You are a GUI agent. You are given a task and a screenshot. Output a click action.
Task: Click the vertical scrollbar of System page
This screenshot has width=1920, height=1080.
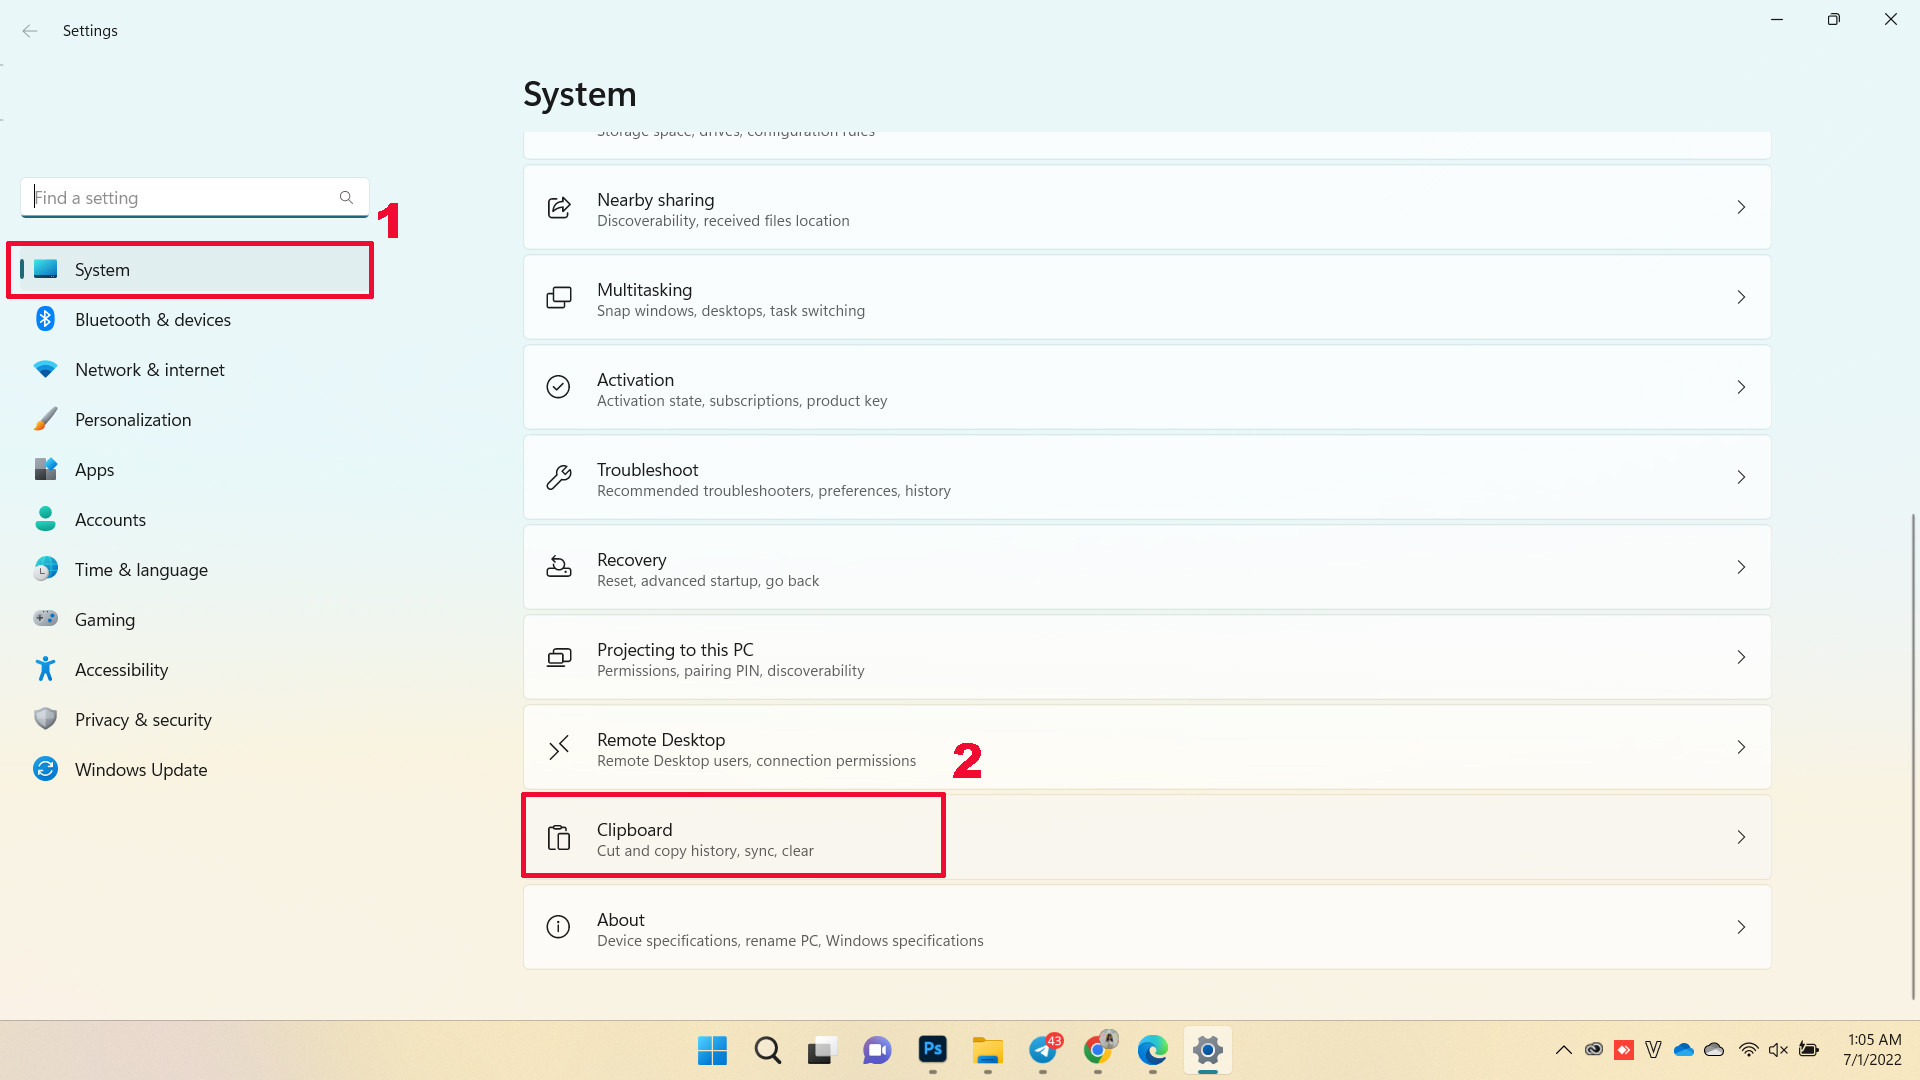(1913, 756)
